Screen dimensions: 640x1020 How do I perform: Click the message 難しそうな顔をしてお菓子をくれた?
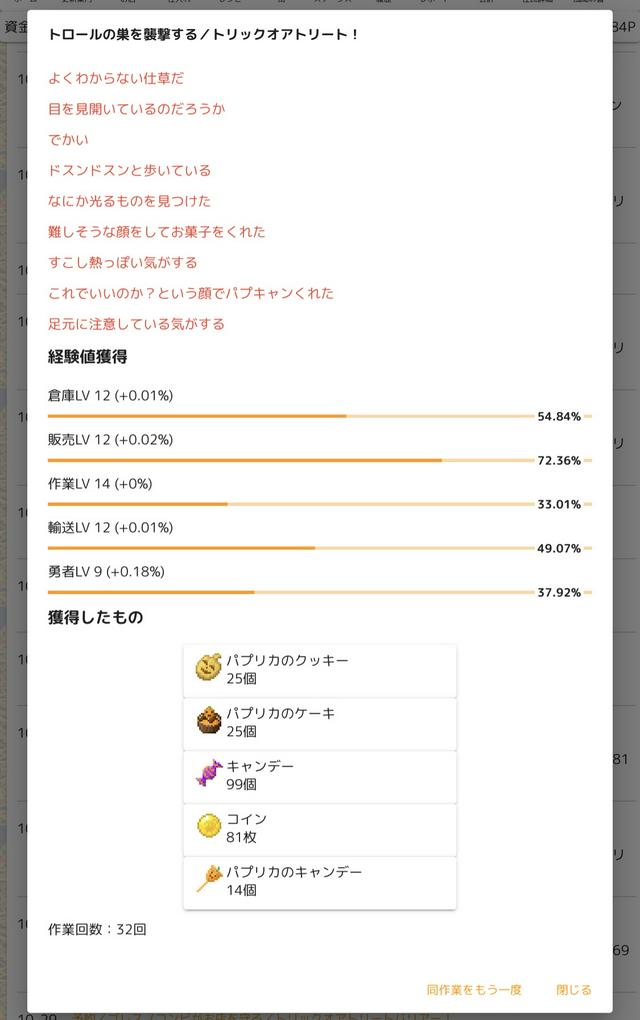pos(157,232)
